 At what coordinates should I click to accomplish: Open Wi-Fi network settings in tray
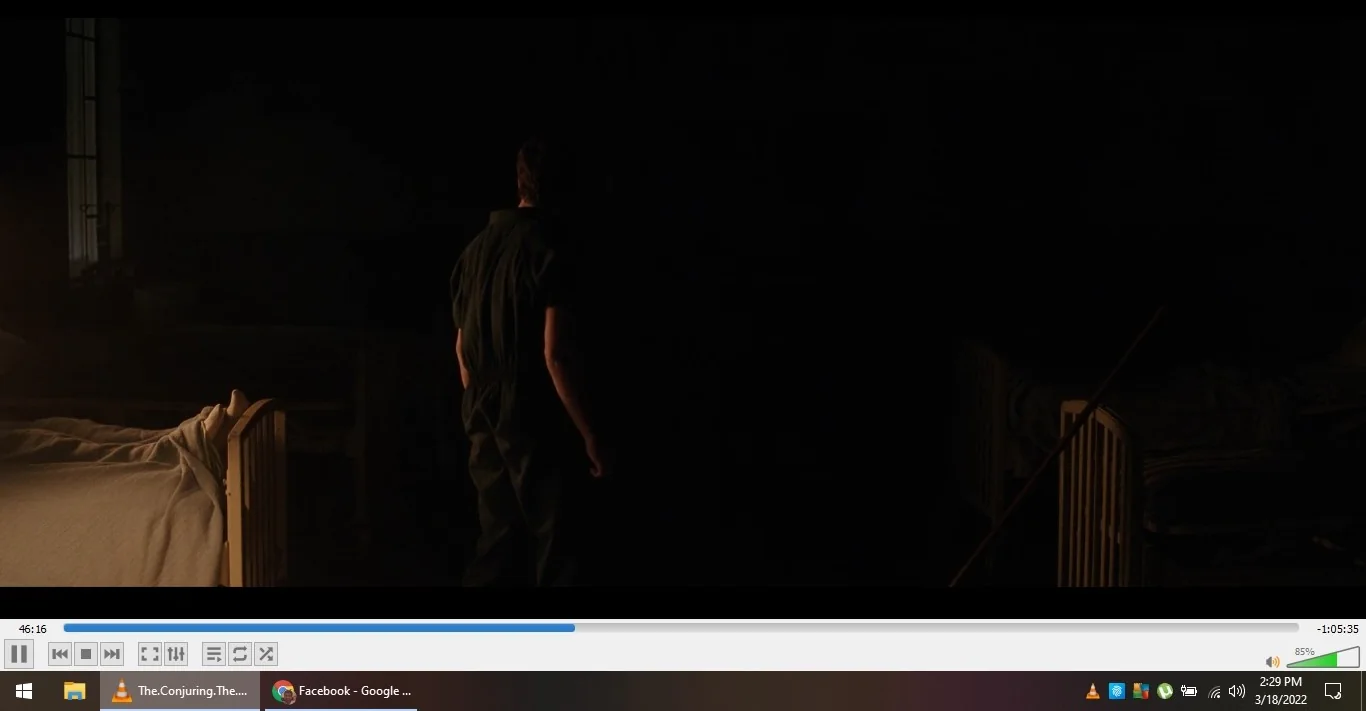1214,691
